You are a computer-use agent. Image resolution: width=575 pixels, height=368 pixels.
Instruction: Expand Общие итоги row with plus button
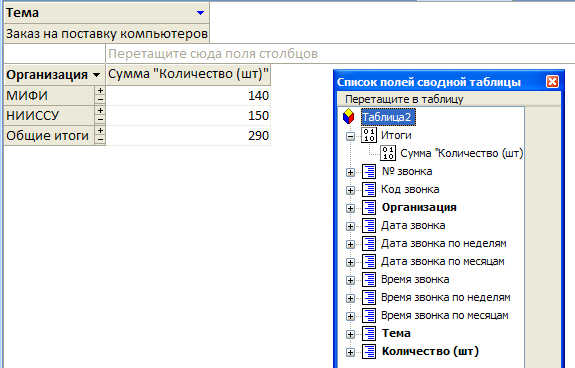tap(100, 130)
